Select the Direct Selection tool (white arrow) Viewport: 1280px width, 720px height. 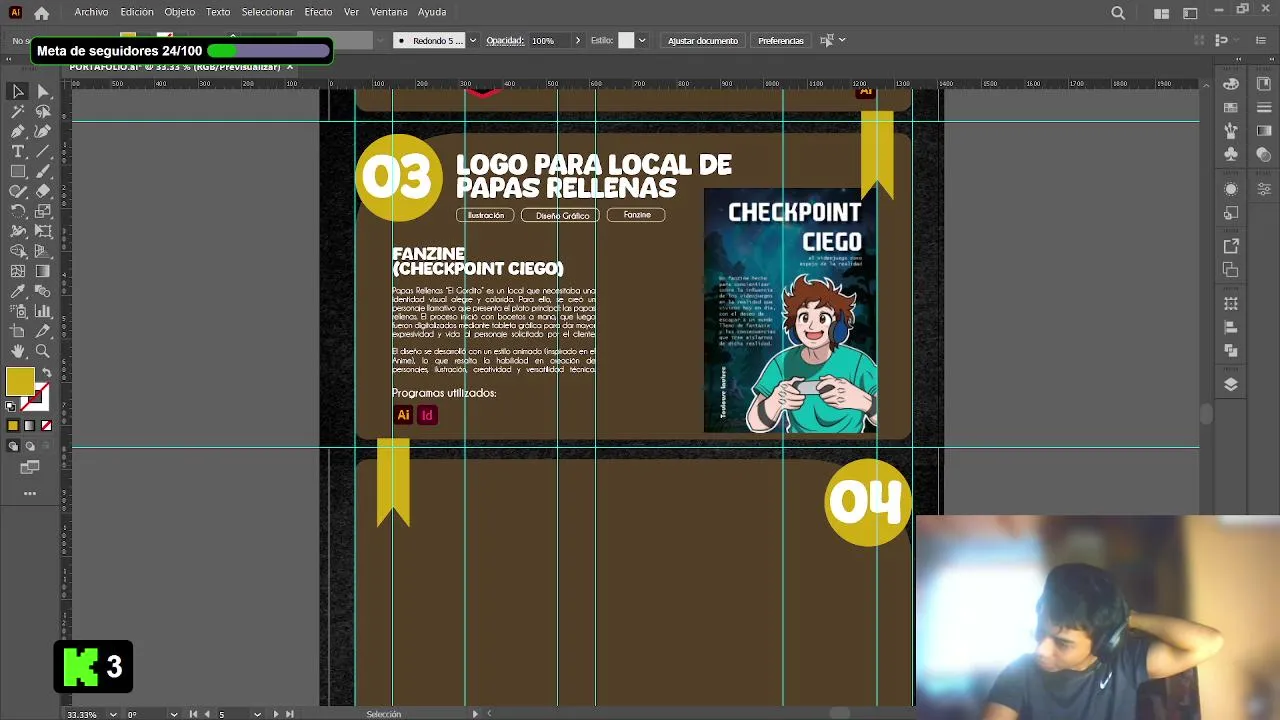pyautogui.click(x=43, y=91)
